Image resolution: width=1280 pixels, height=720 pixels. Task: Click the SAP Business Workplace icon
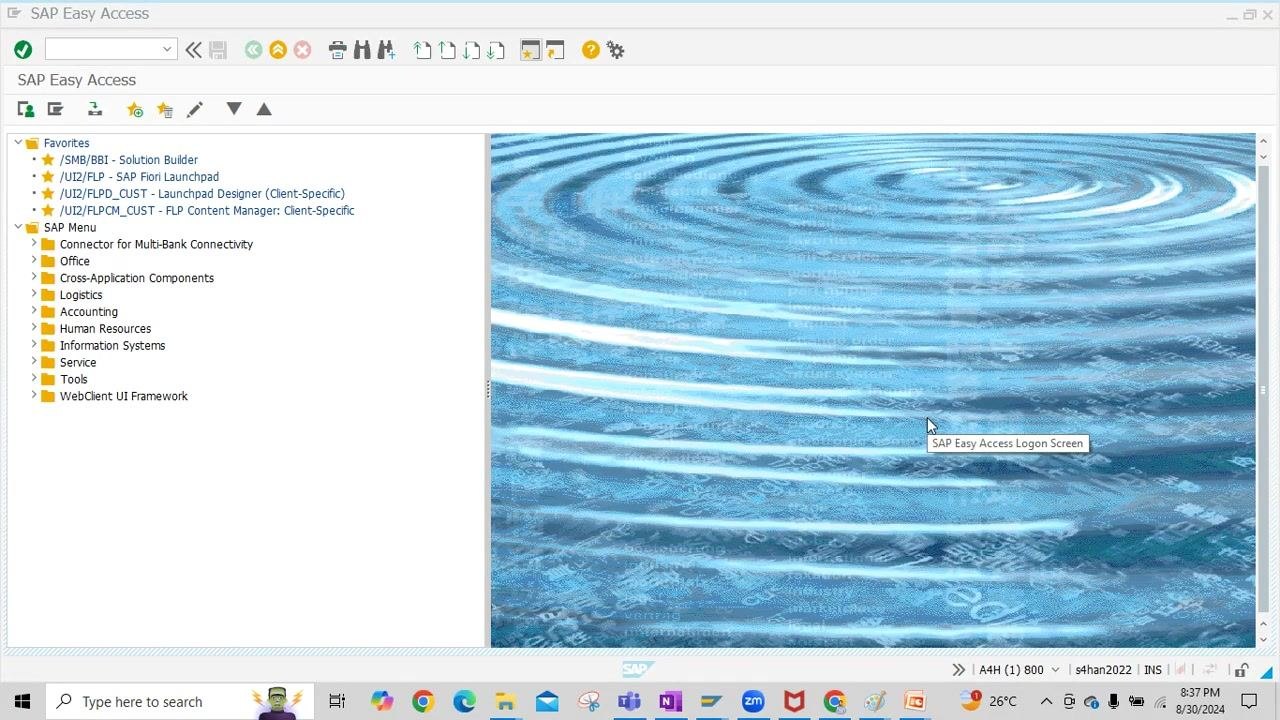95,109
